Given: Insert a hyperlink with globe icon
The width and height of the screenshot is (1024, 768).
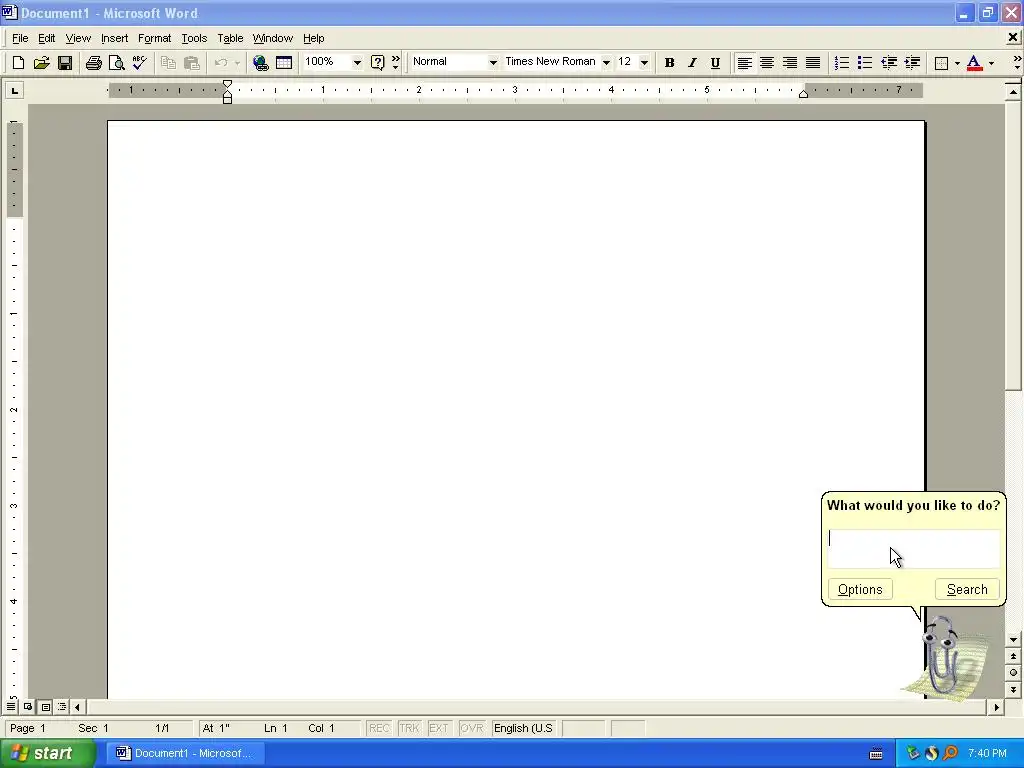Looking at the screenshot, I should [x=261, y=63].
